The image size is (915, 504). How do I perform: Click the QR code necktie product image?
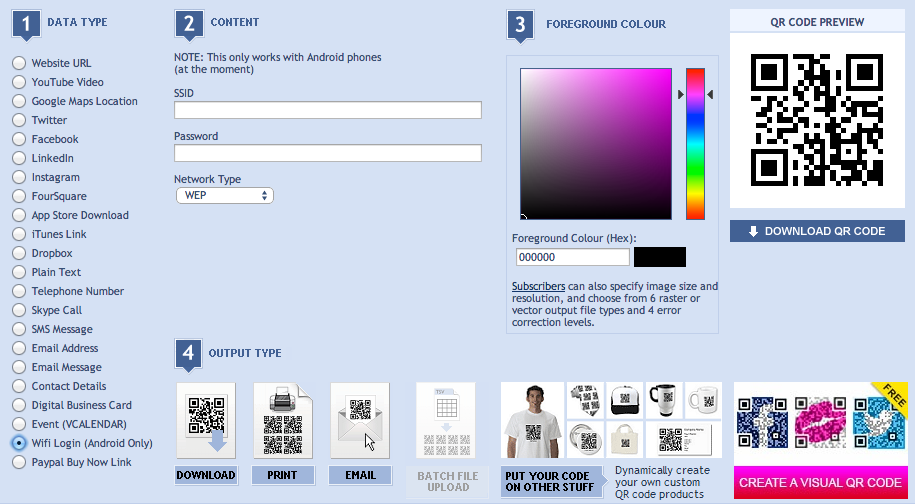pyautogui.click(x=585, y=400)
